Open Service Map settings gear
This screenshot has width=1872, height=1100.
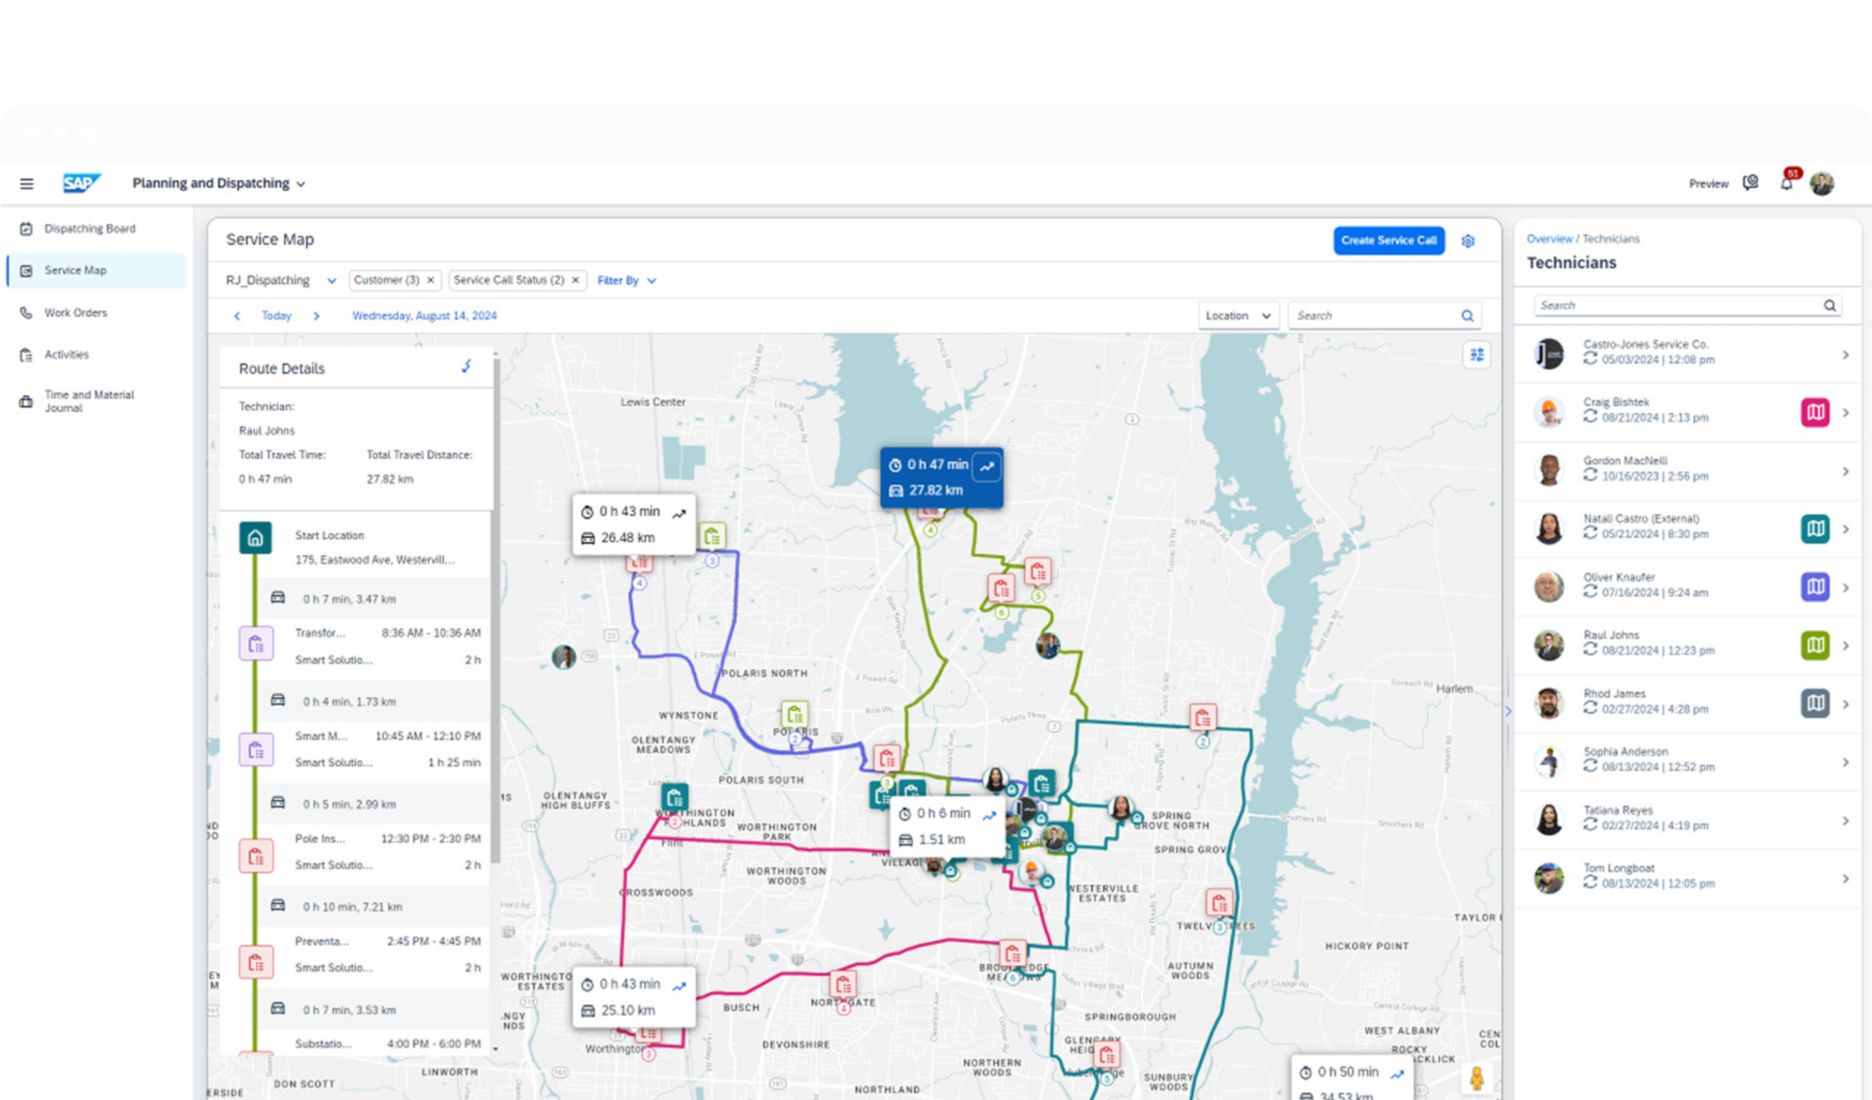click(1468, 241)
